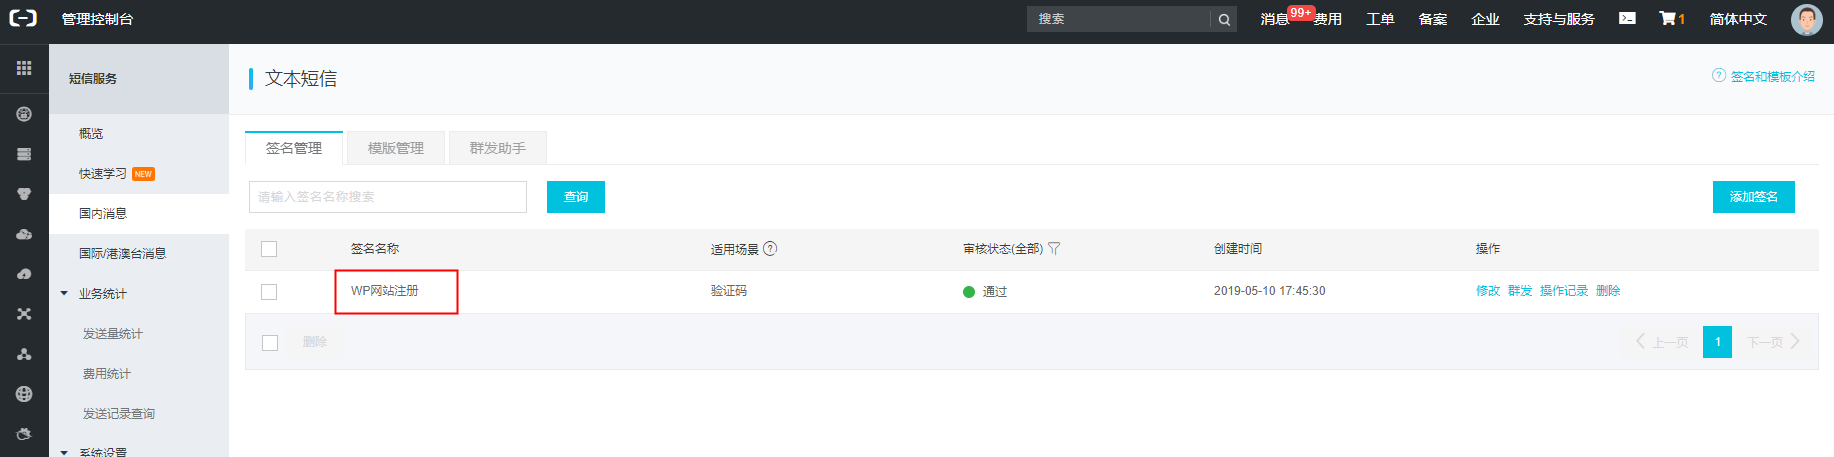Image resolution: width=1834 pixels, height=457 pixels.
Task: Open the 简体中文 language selector
Action: (1737, 19)
